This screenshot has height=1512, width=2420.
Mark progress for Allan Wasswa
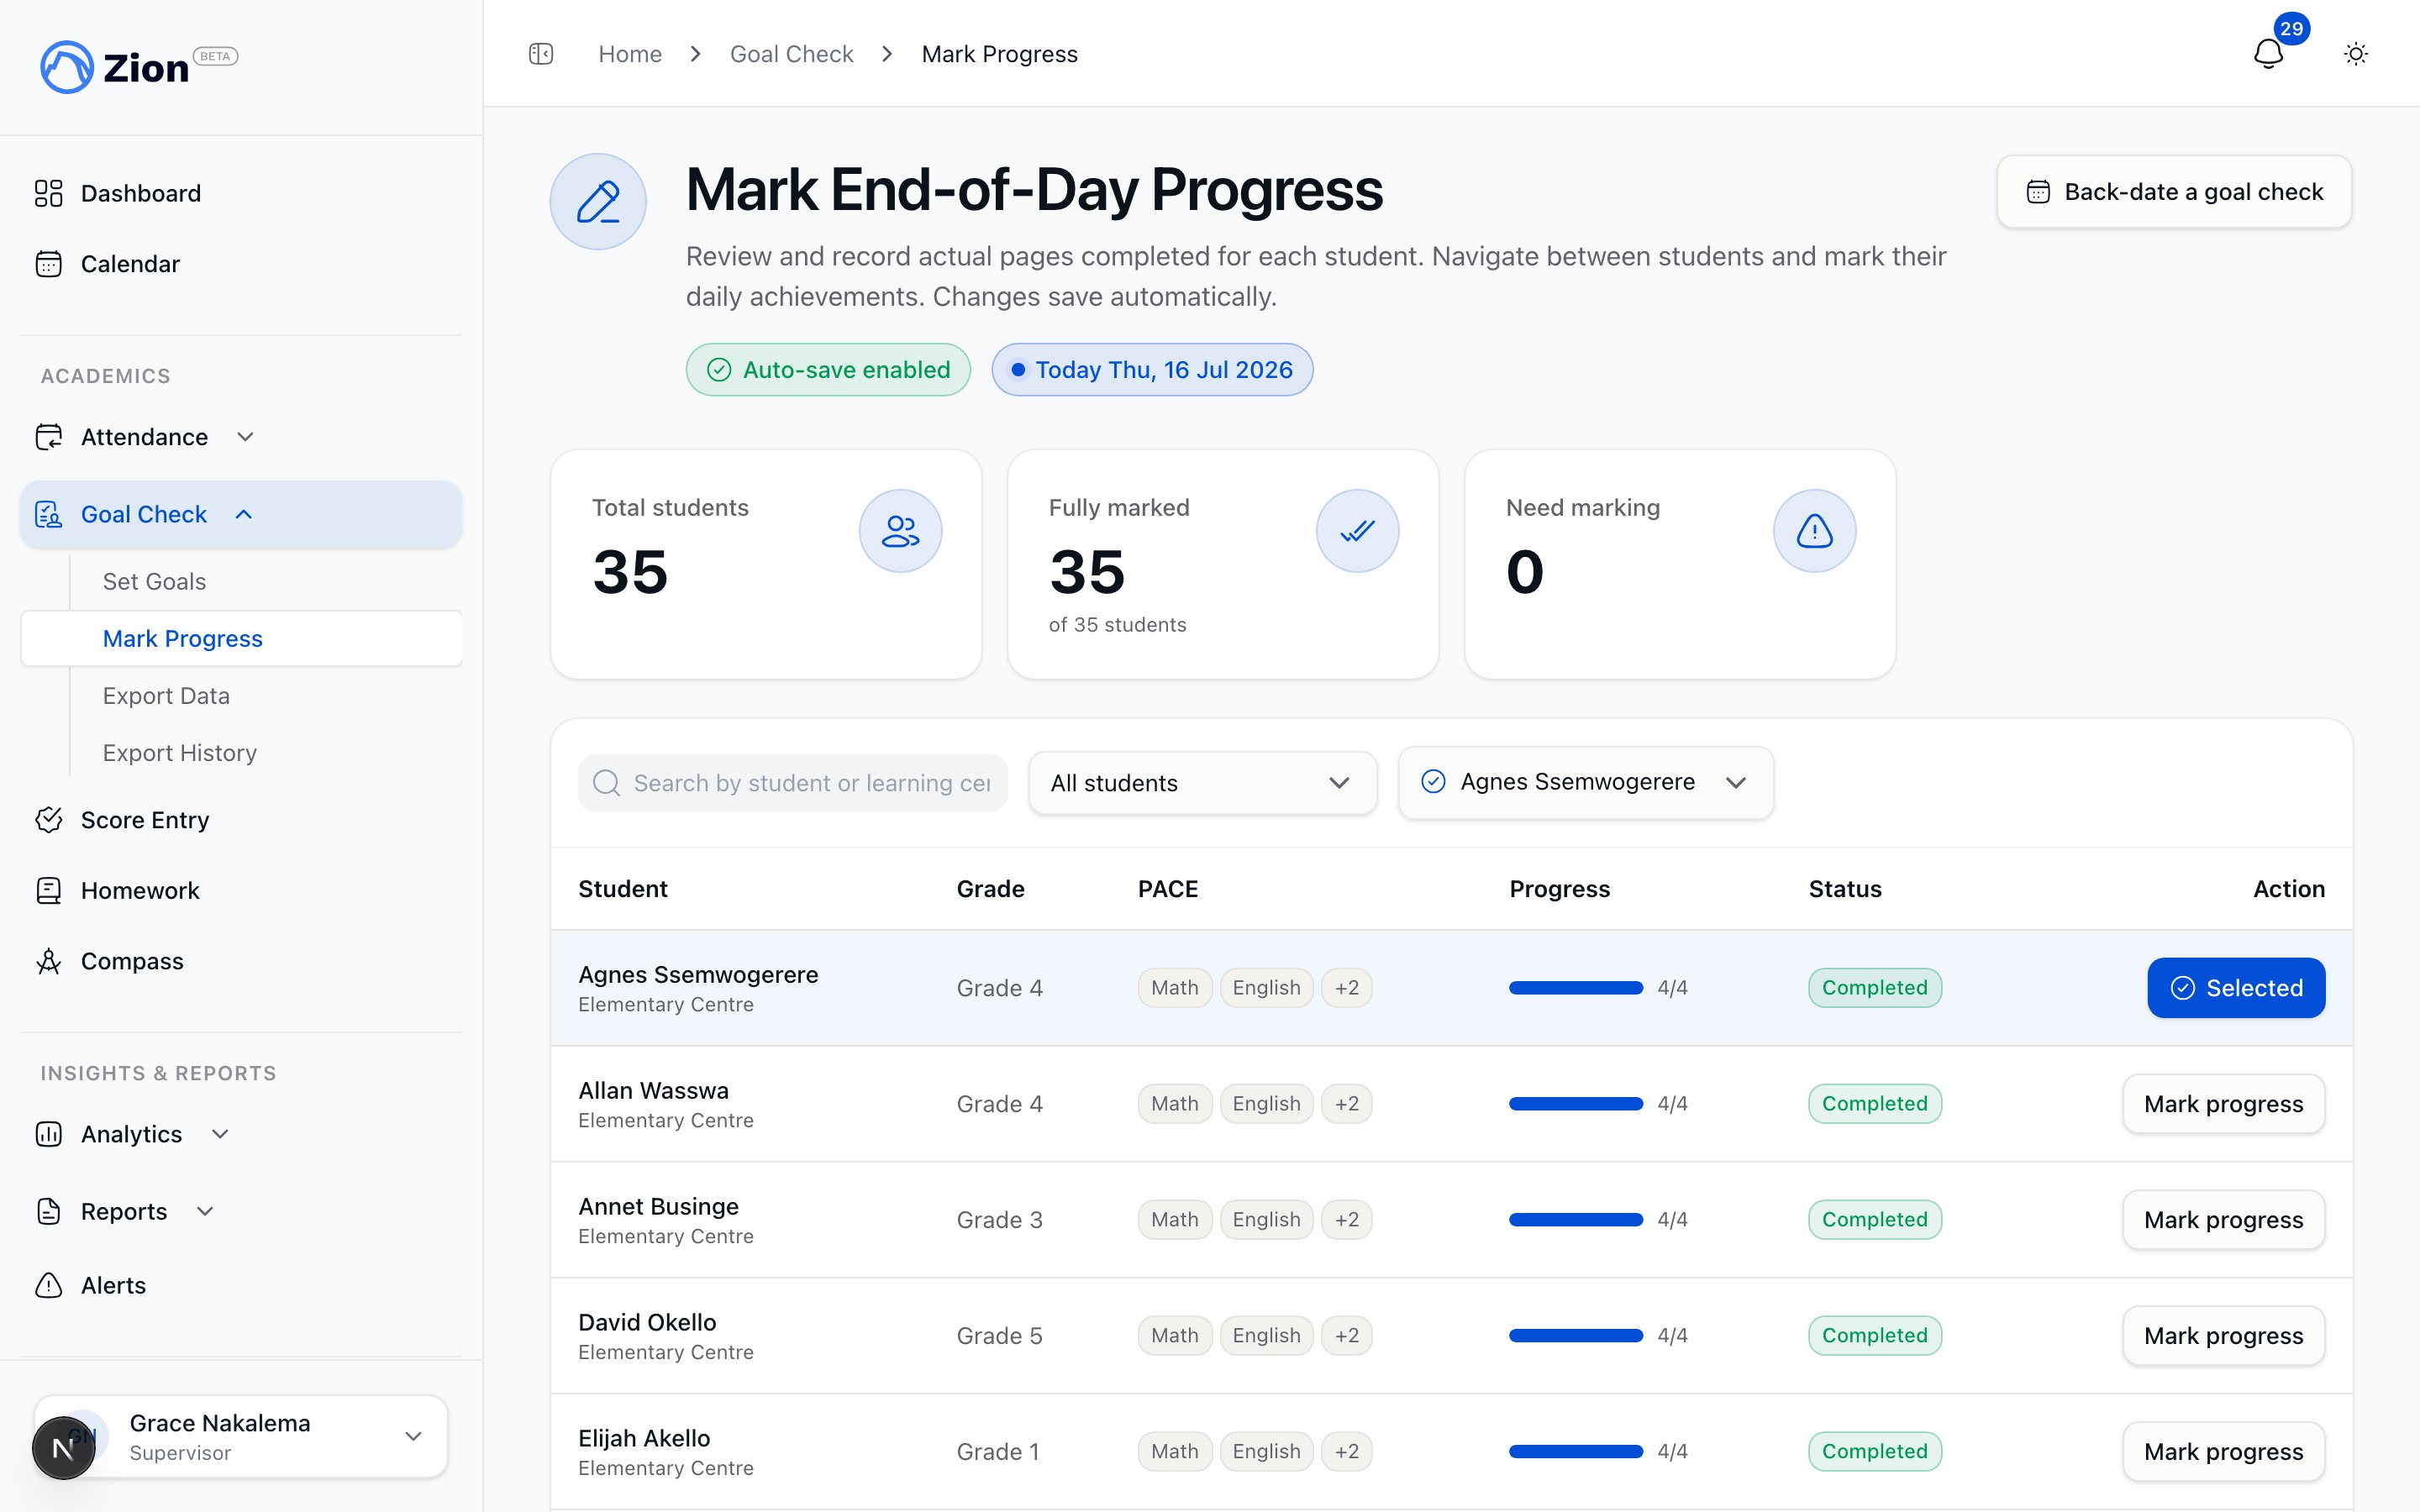[x=2223, y=1104]
